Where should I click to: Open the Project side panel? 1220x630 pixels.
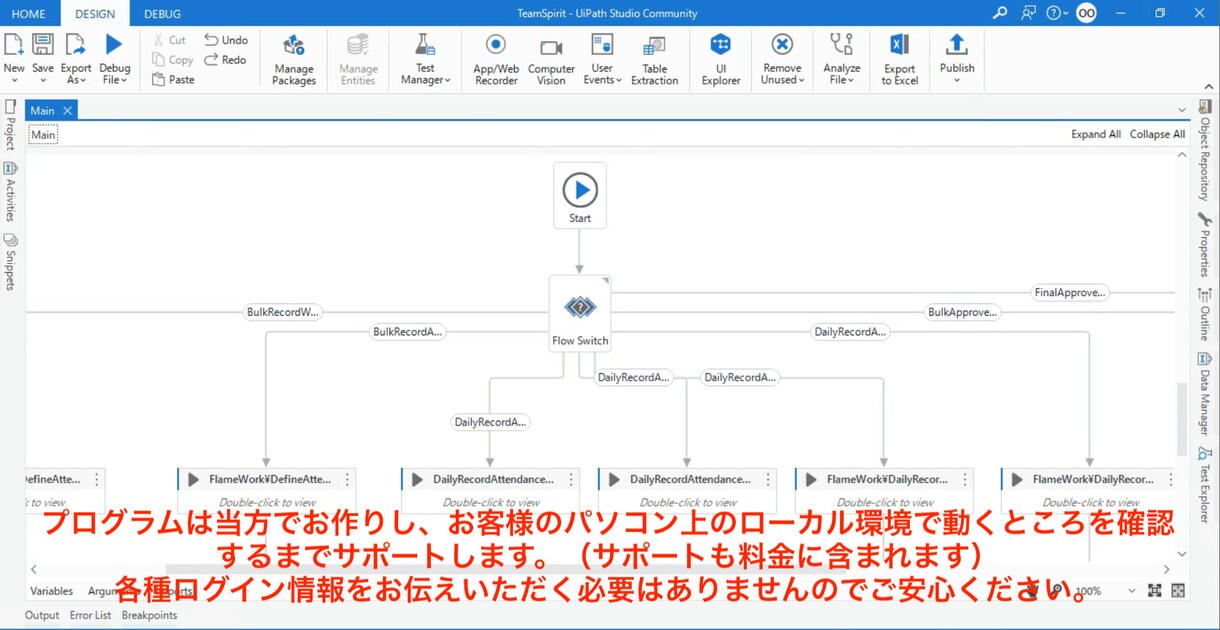[10, 125]
